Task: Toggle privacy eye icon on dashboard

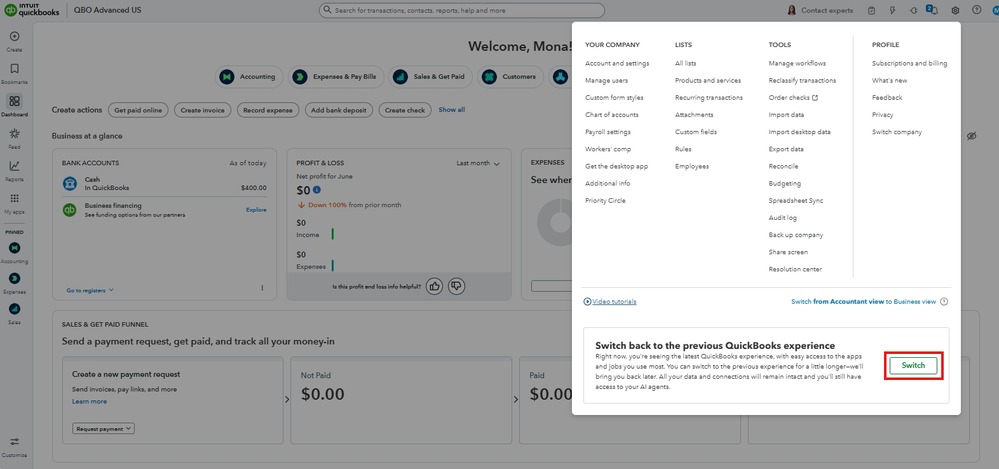Action: pyautogui.click(x=971, y=136)
